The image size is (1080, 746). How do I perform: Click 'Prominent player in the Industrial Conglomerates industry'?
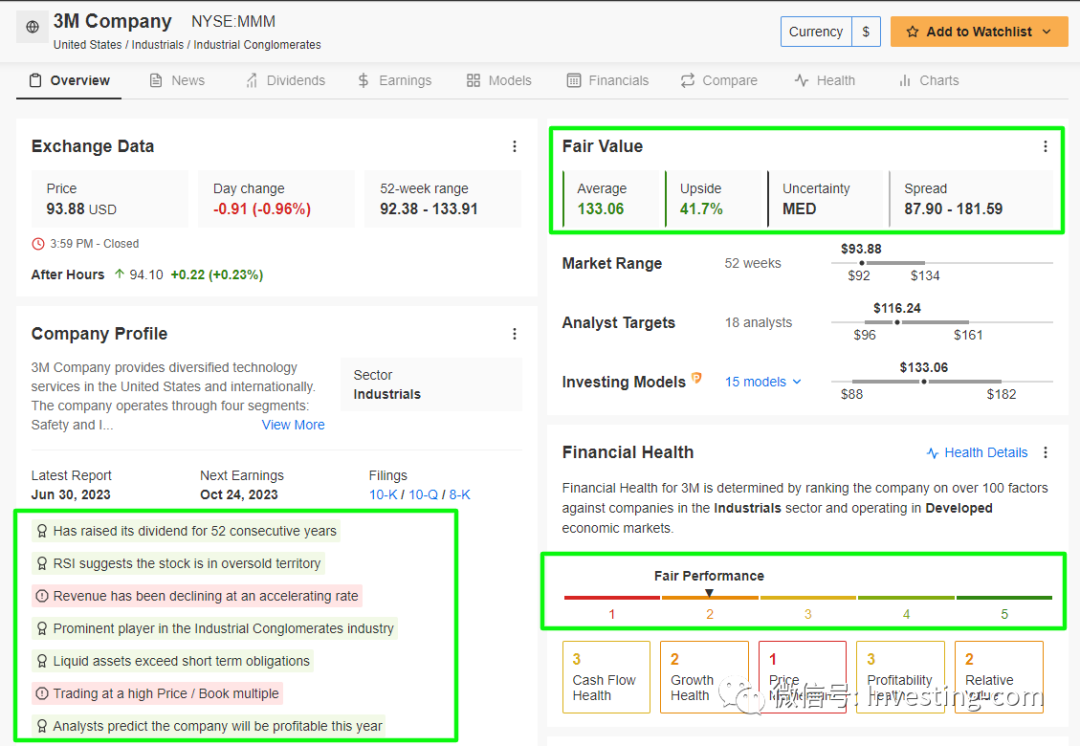click(x=223, y=628)
